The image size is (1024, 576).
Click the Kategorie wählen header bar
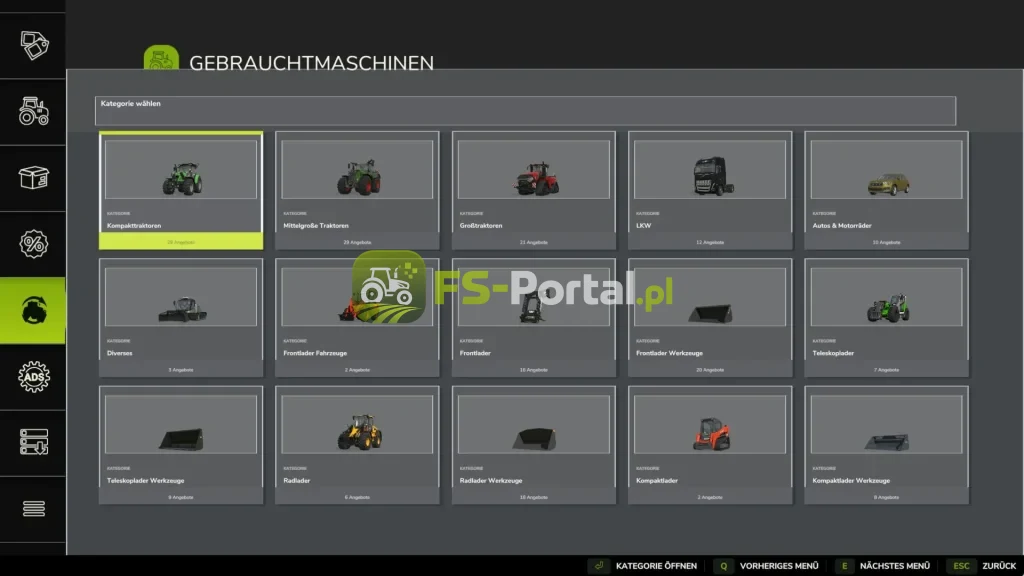click(x=525, y=110)
